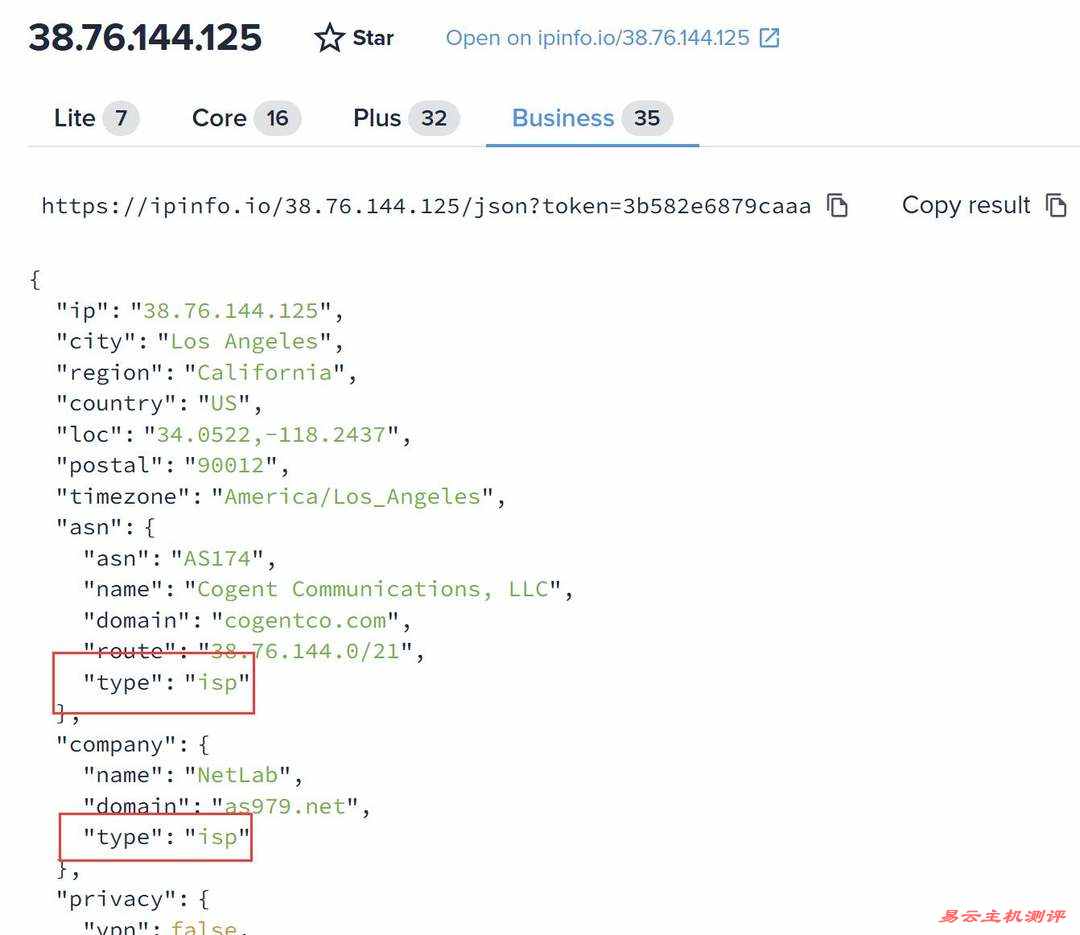Click the API request URL text
Image resolution: width=1080 pixels, height=935 pixels.
(426, 206)
